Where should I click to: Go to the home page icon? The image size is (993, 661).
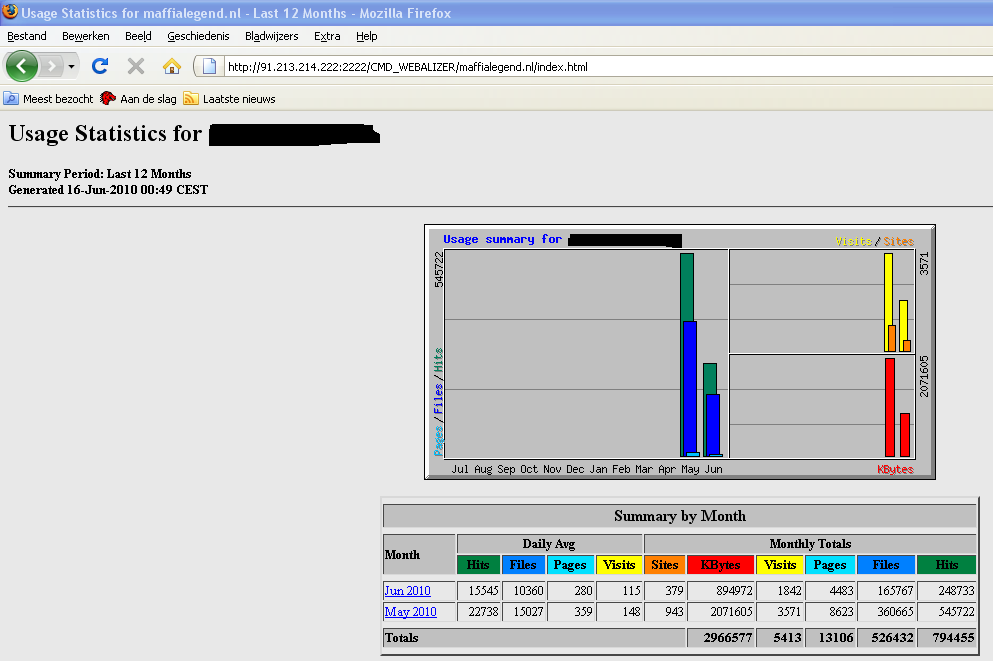172,66
